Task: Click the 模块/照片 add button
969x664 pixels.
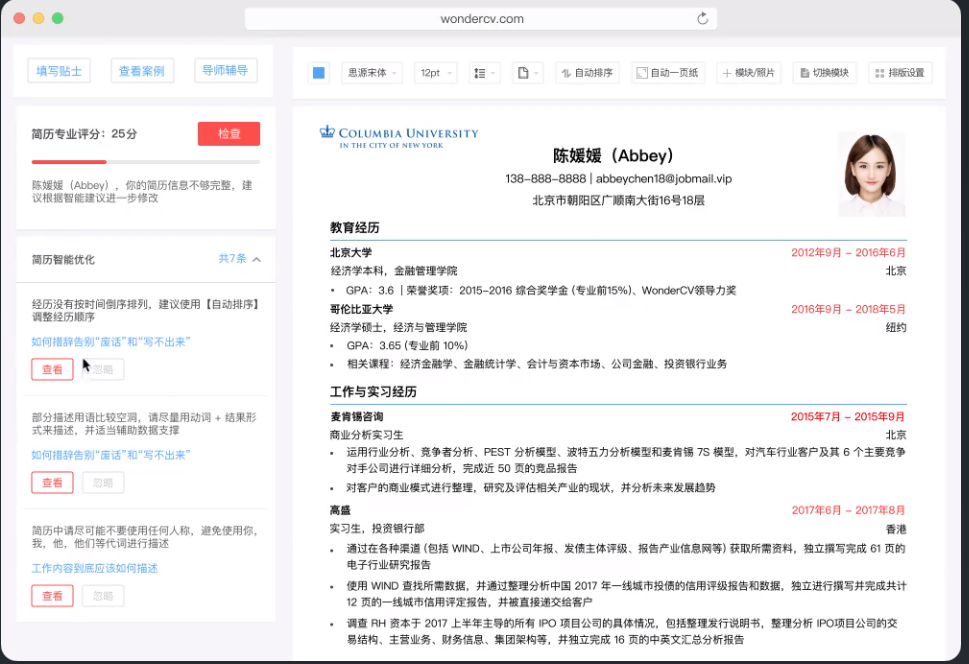Action: [748, 73]
